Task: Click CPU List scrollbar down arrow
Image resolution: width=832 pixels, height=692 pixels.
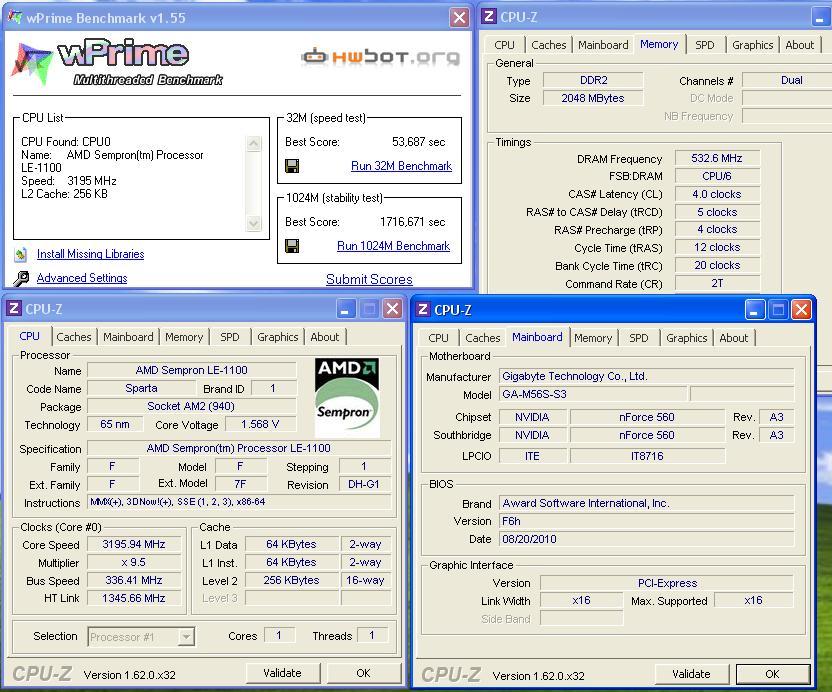Action: pyautogui.click(x=254, y=223)
